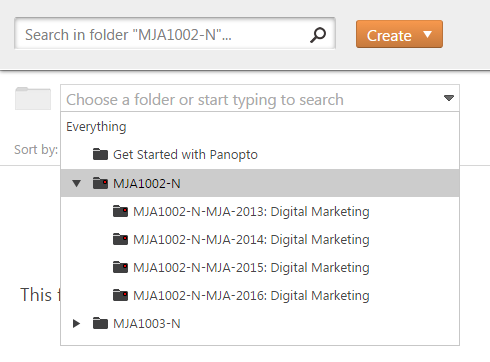This screenshot has height=362, width=490.
Task: Click the magnifying glass search icon
Action: pos(318,35)
